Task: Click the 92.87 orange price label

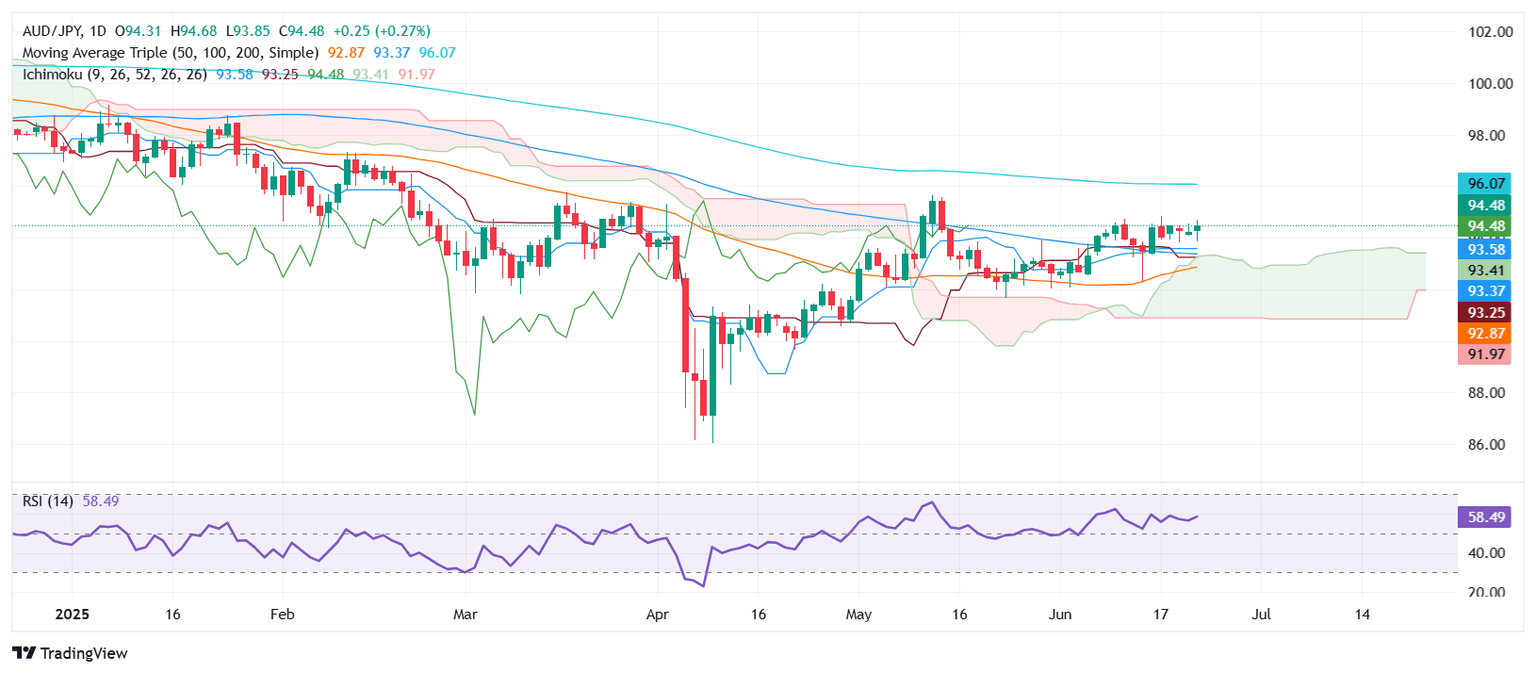Action: [x=1485, y=334]
